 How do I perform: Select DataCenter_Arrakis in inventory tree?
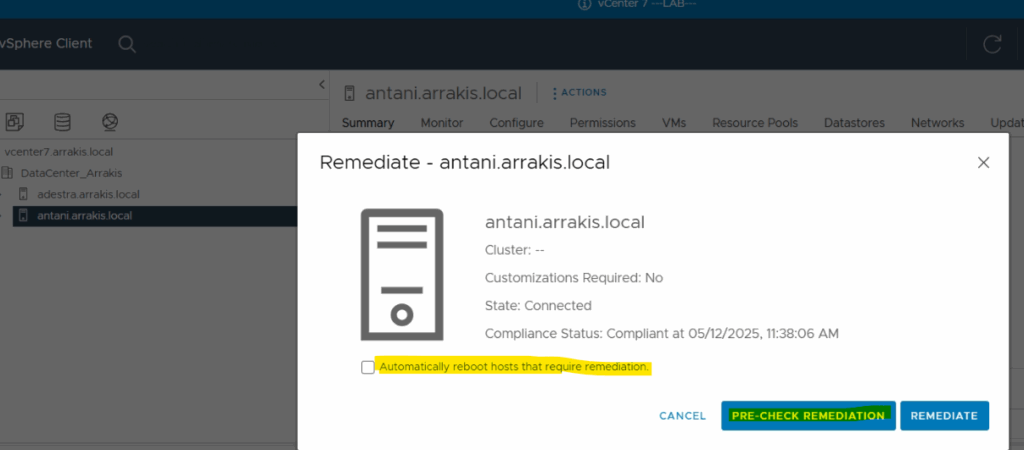[x=70, y=173]
